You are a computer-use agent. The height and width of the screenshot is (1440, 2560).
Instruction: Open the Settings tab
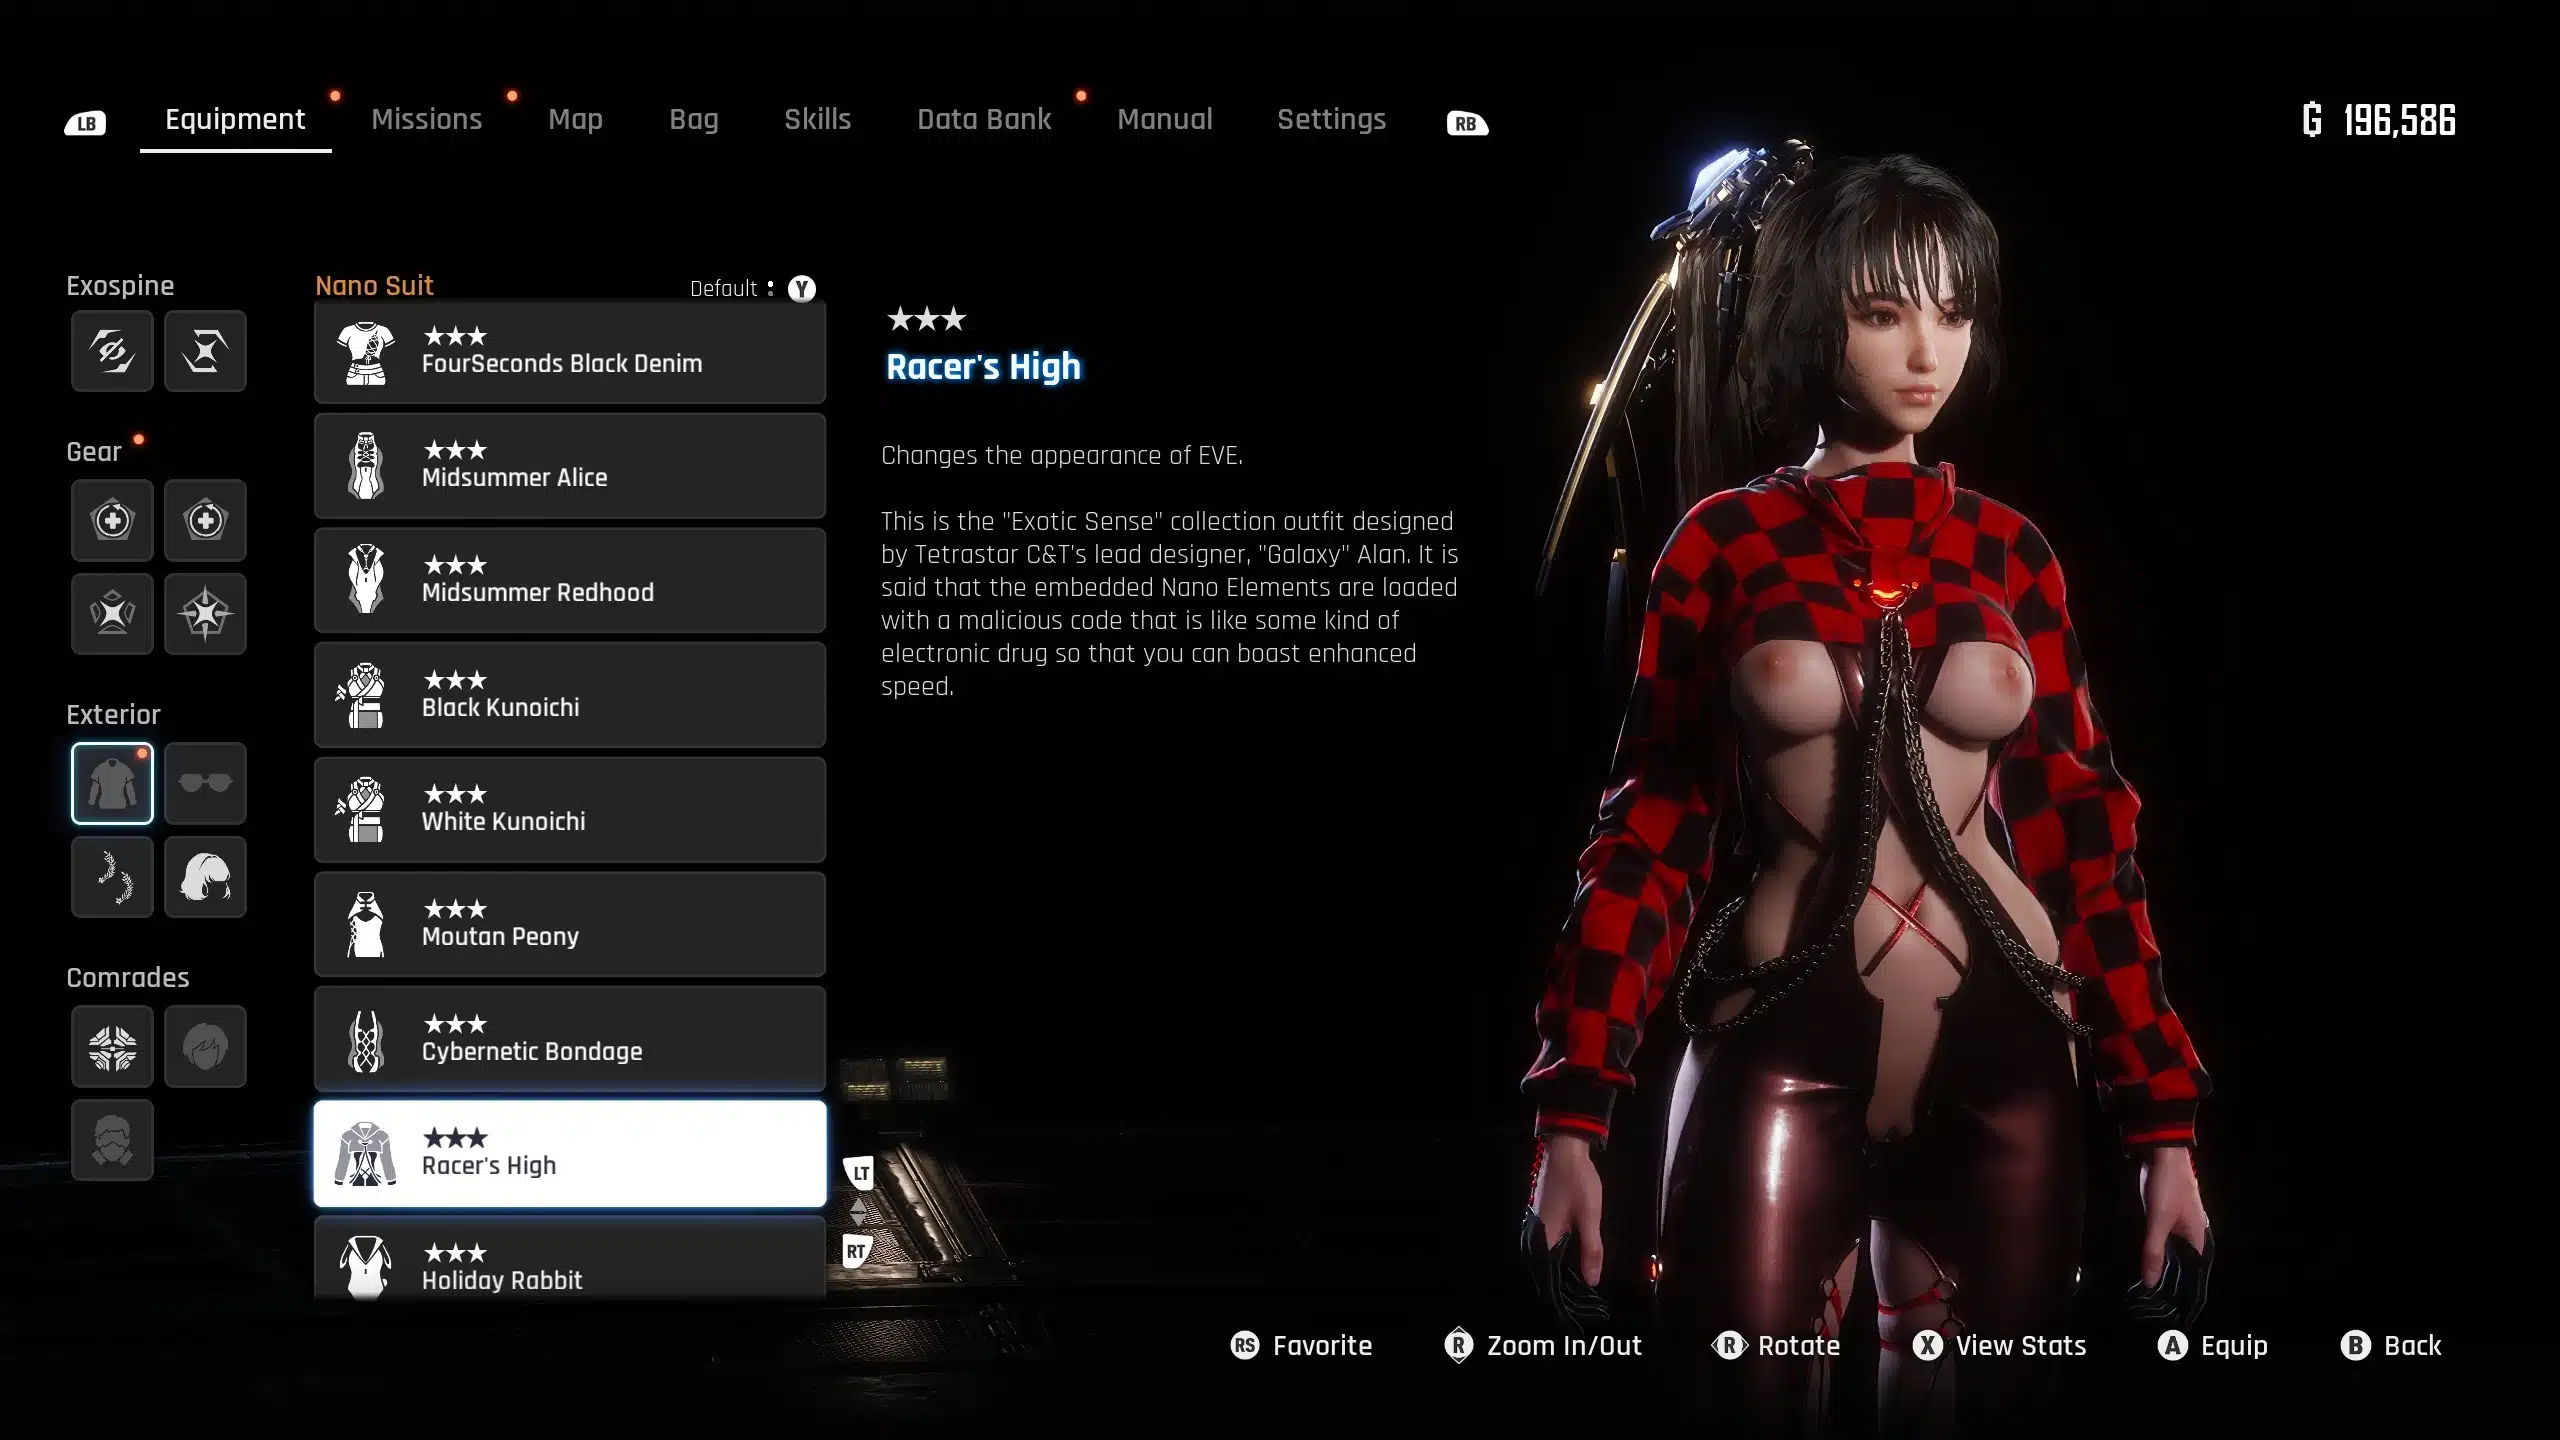point(1331,120)
